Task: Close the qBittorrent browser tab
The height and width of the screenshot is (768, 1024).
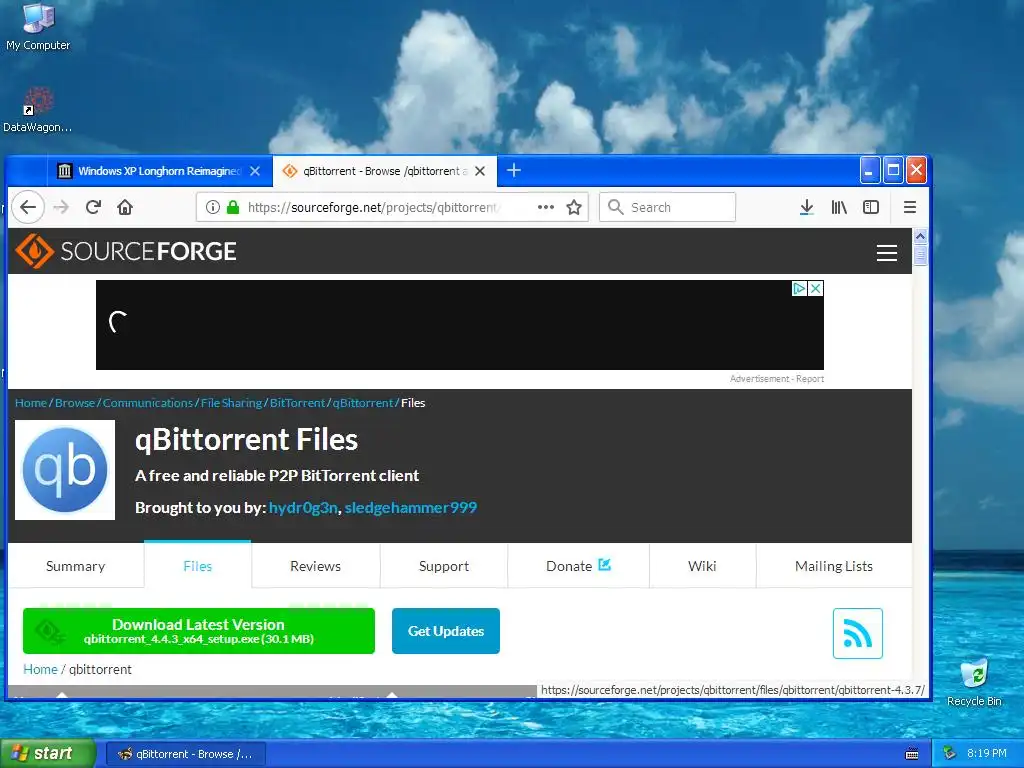Action: tap(480, 171)
